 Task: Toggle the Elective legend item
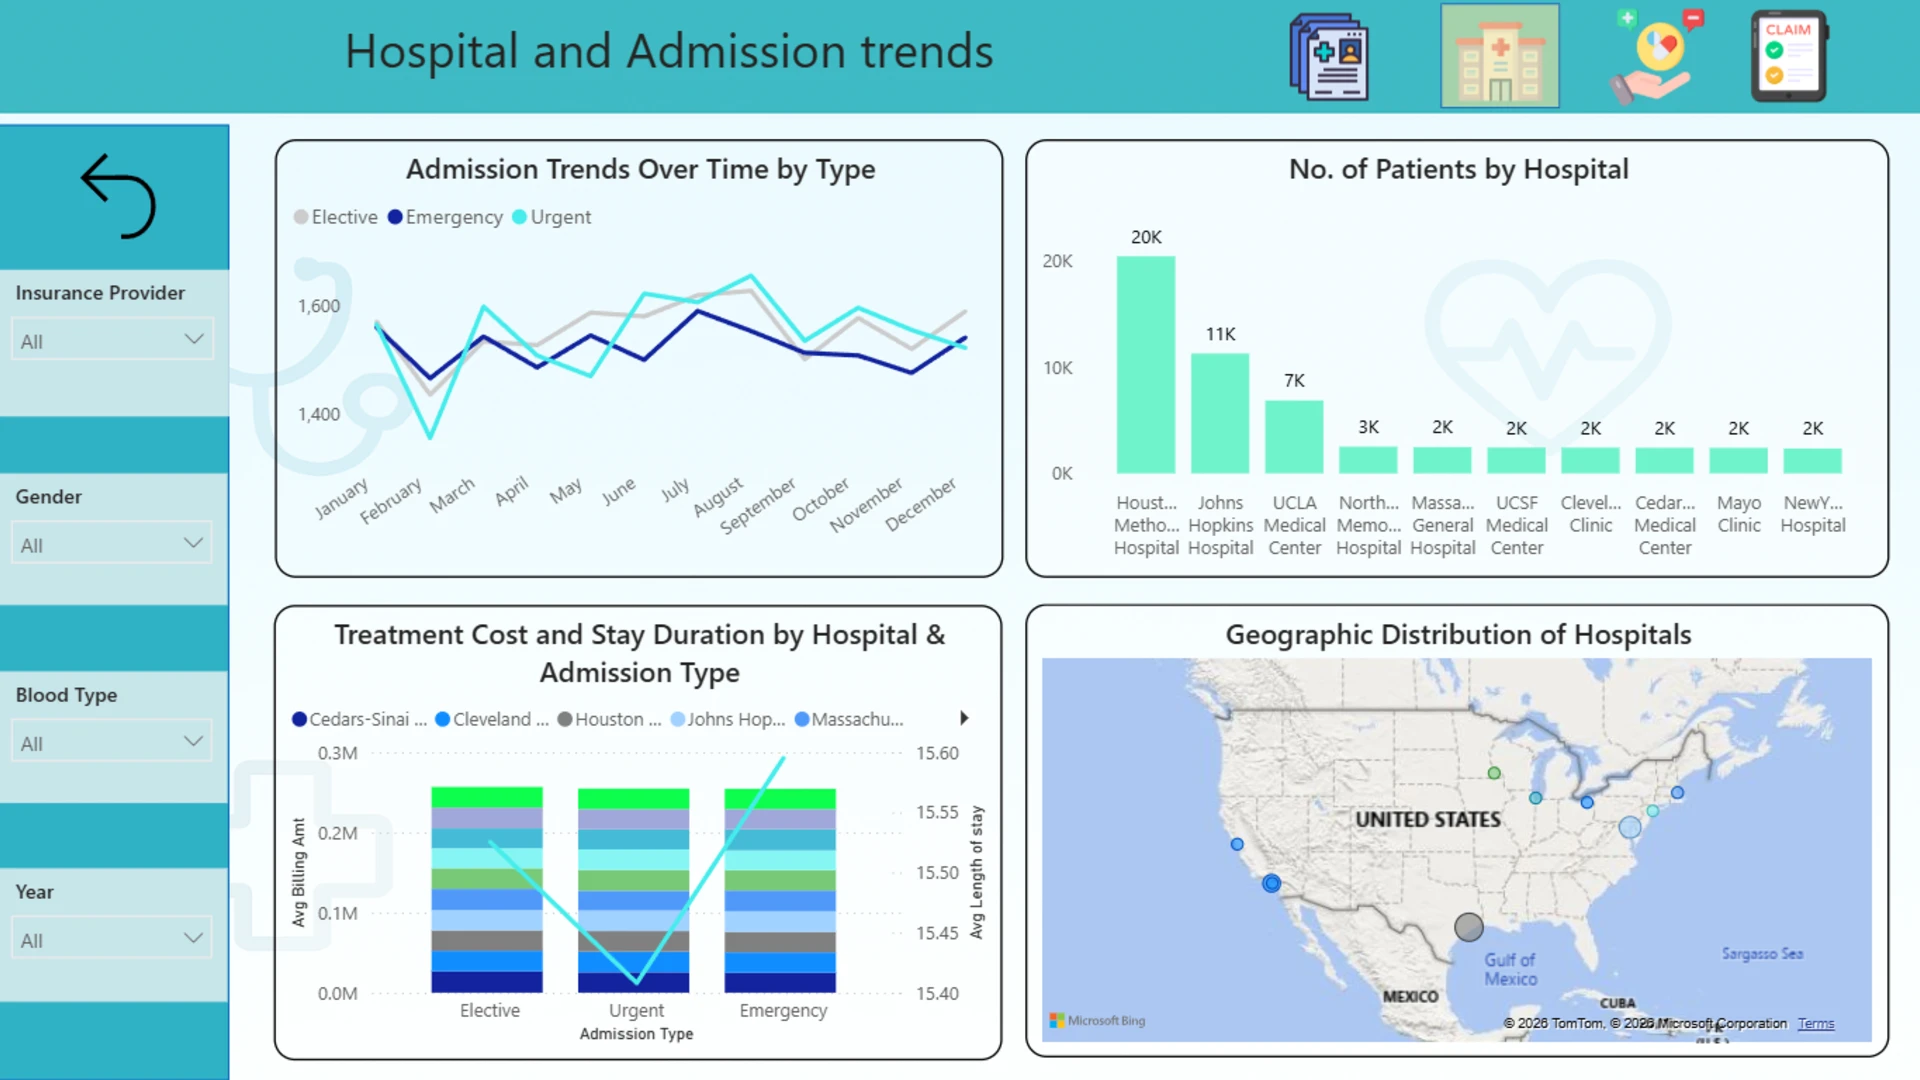pos(336,217)
